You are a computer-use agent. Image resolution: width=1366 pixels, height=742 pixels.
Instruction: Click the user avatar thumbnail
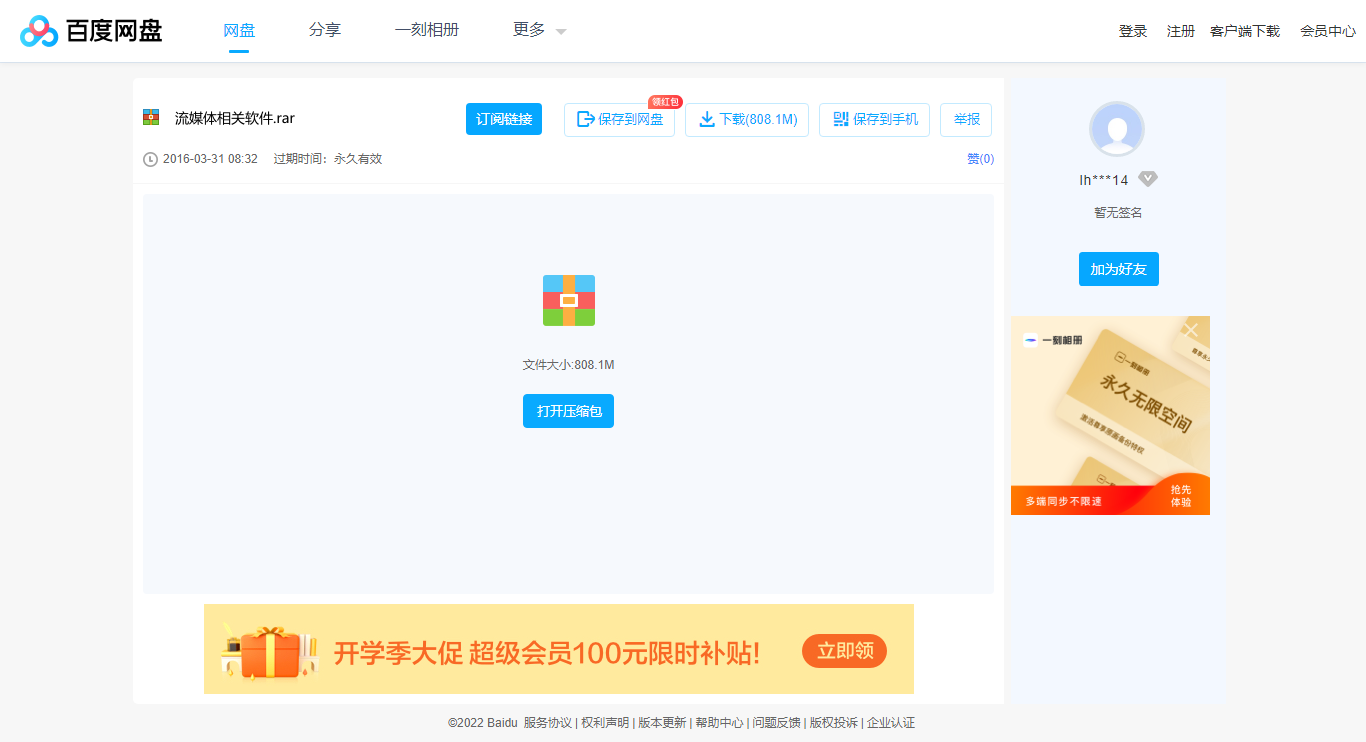tap(1117, 129)
